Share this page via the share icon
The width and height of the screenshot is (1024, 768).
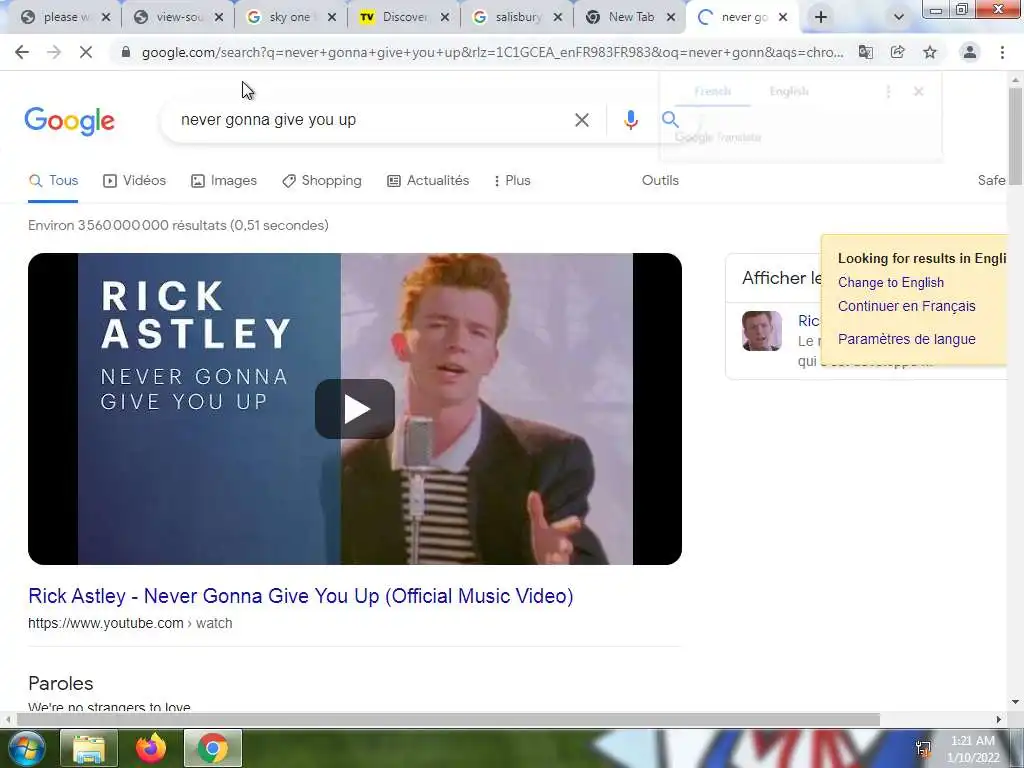coord(898,52)
